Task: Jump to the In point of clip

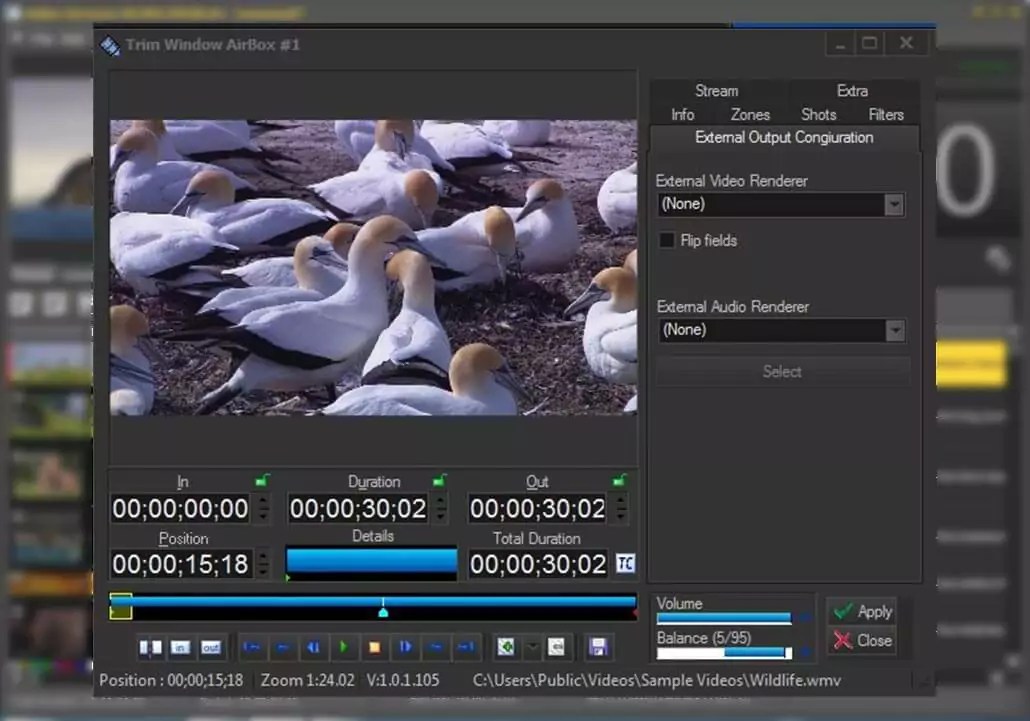Action: click(x=252, y=647)
